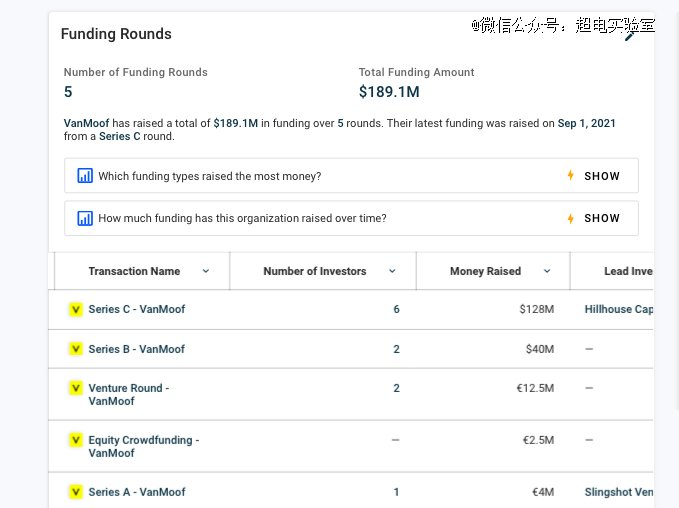Click VanMoof link in summary sentence
Screen dimensions: 679x508
tap(87, 123)
